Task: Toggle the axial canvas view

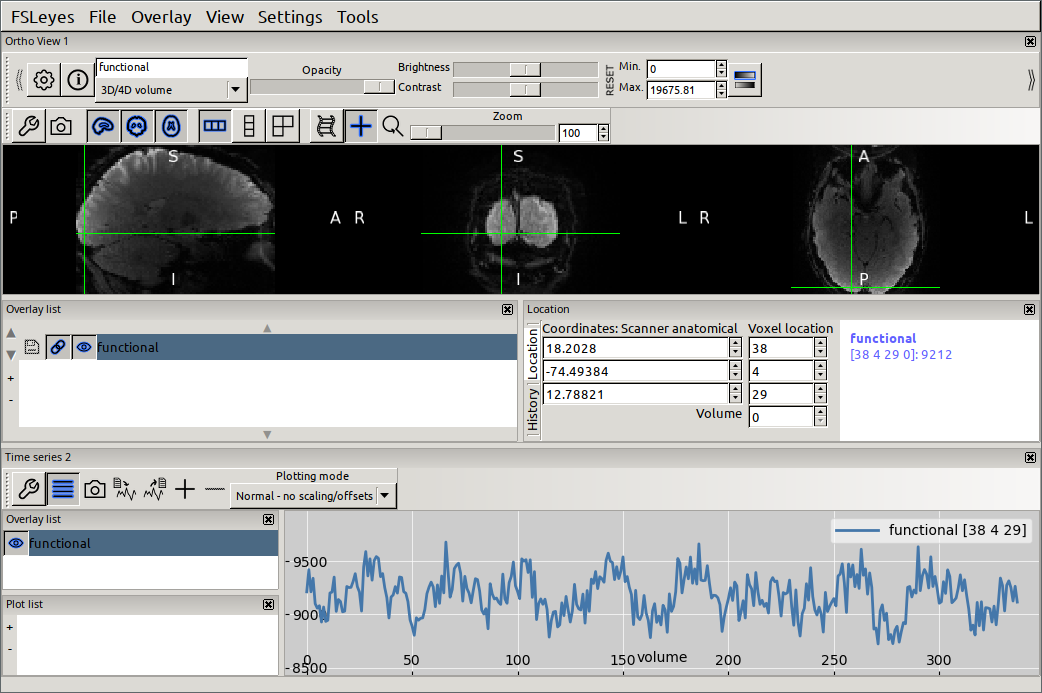Action: click(x=171, y=126)
